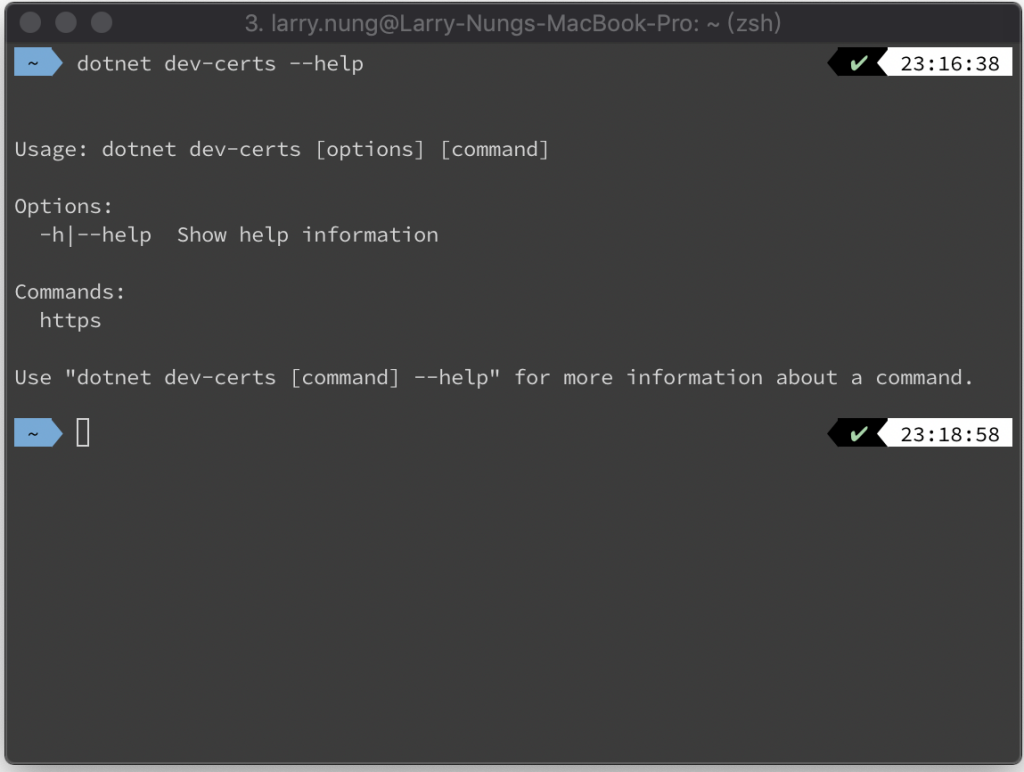
Task: Click the typed command dotnet dev-certs --help
Action: pyautogui.click(x=220, y=64)
